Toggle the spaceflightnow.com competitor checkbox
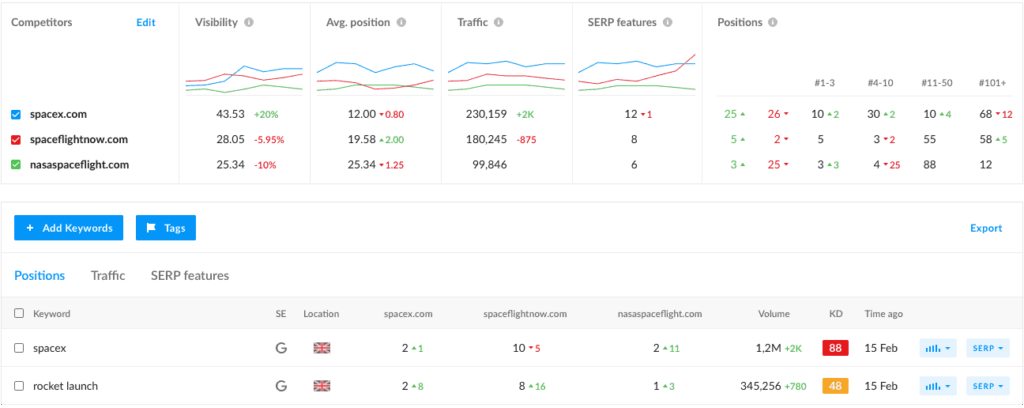Viewport: 1024px width, 408px height. click(x=15, y=139)
